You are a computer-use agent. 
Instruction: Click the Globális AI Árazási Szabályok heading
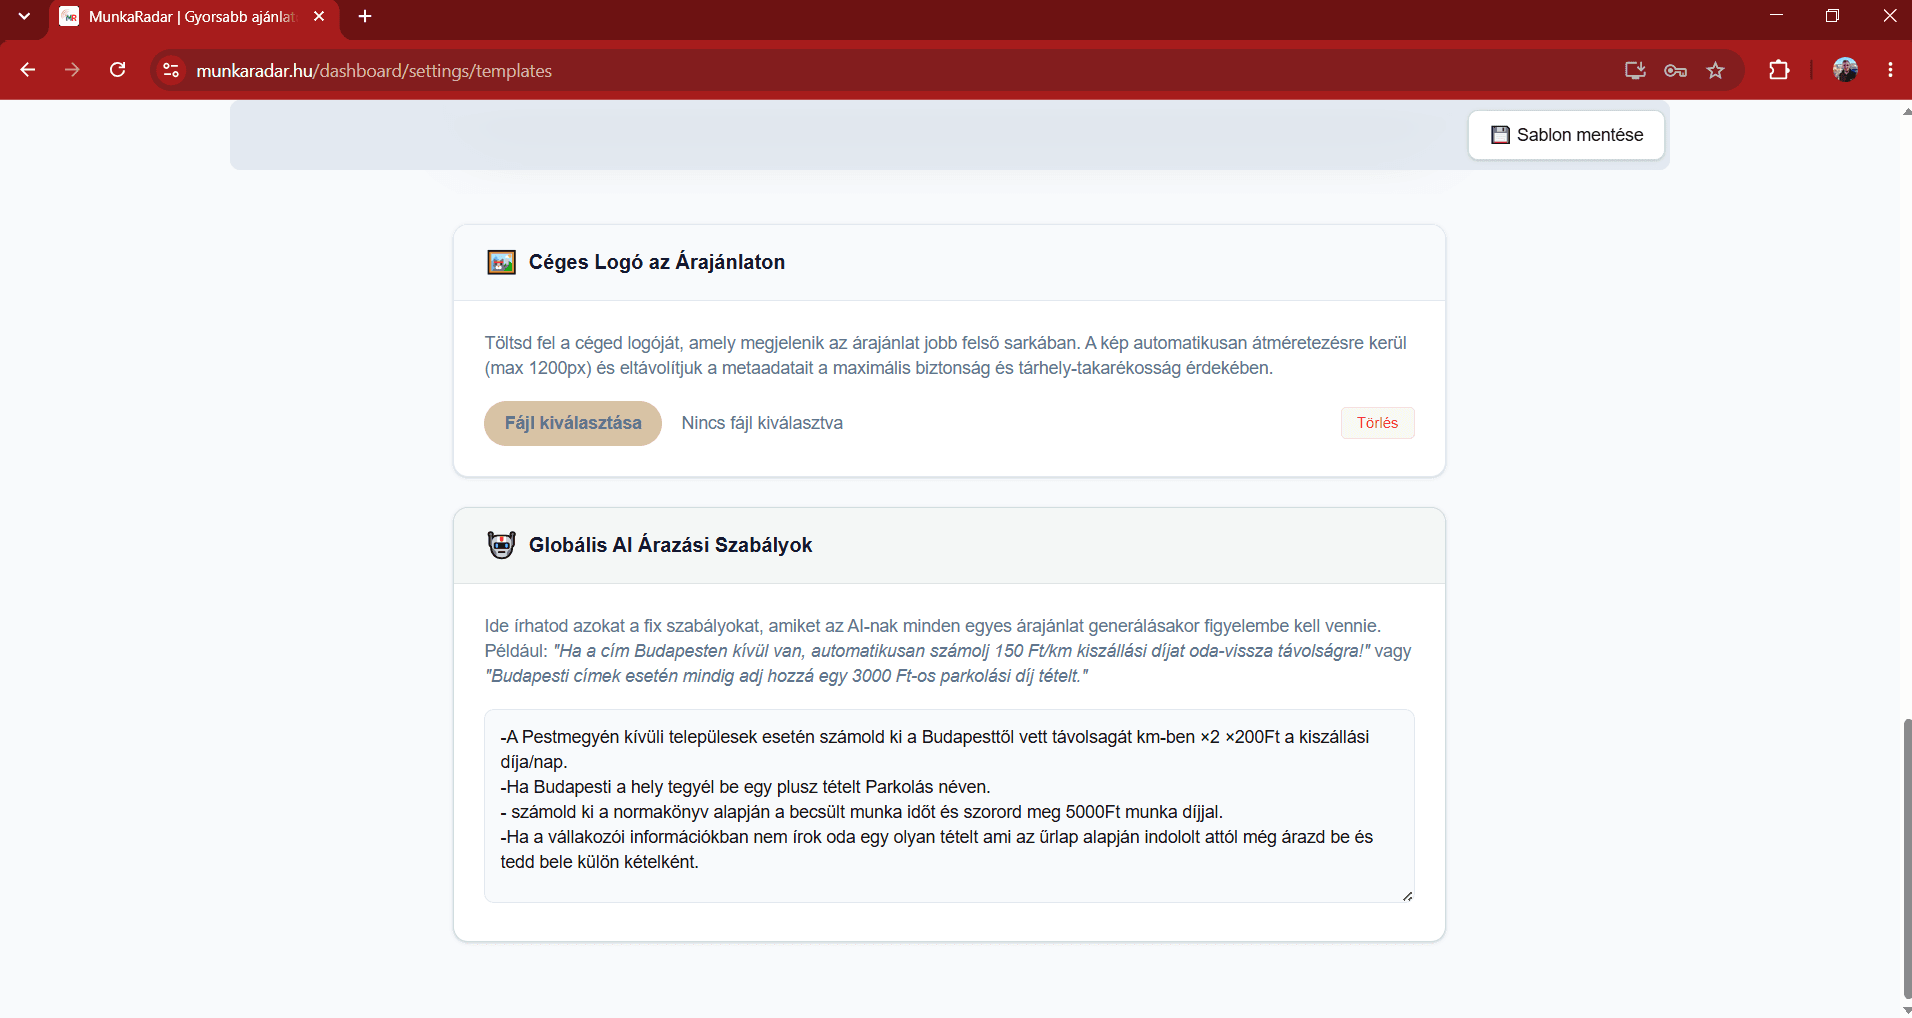click(670, 545)
